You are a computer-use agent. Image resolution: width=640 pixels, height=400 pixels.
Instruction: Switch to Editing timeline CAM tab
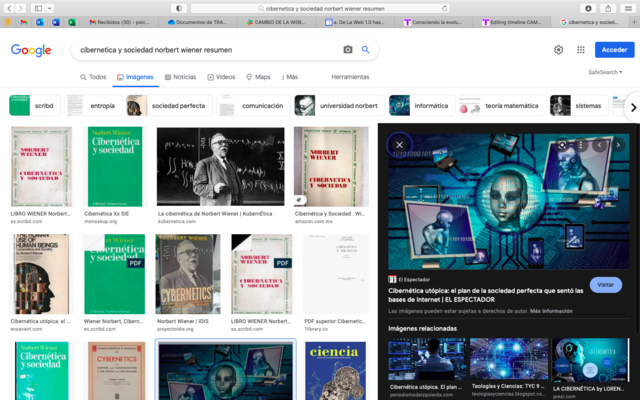click(512, 22)
